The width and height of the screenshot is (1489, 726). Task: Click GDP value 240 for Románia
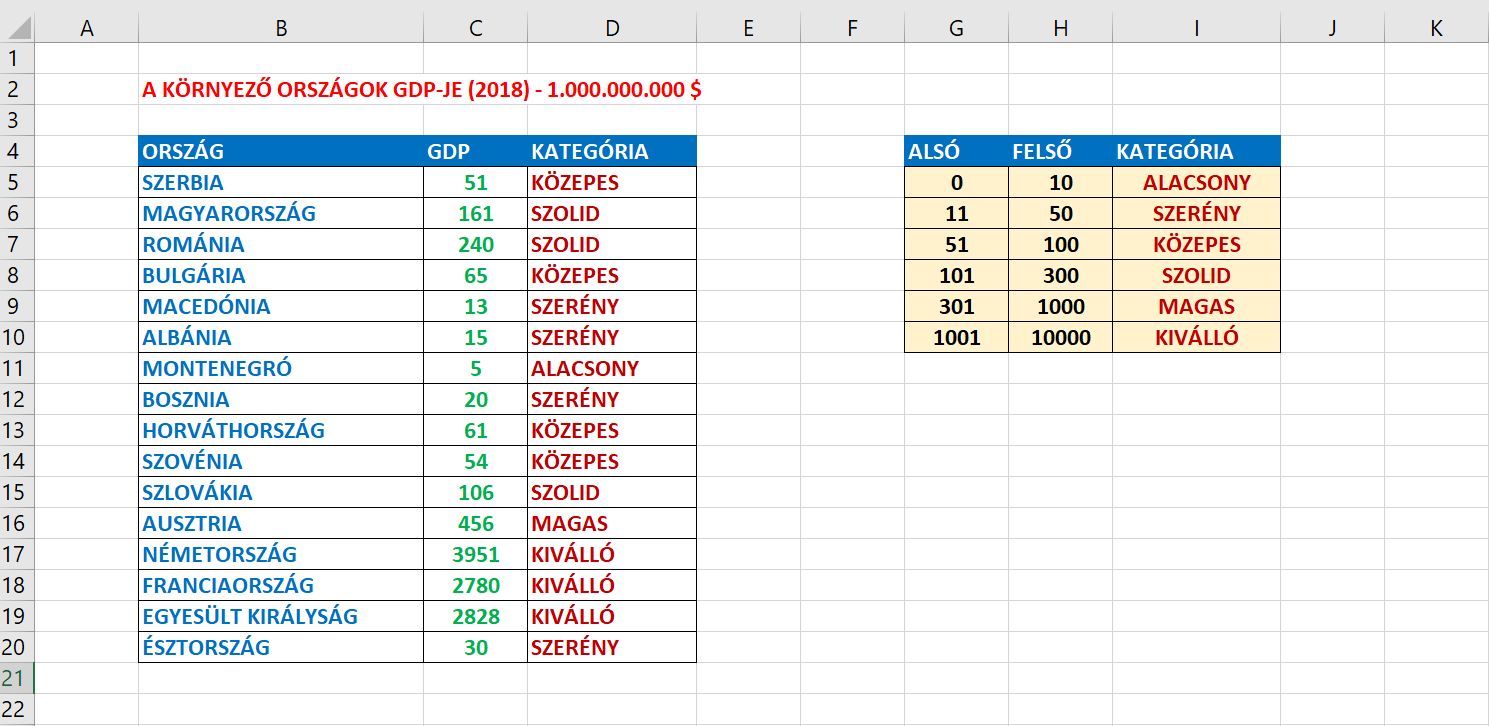[x=476, y=244]
